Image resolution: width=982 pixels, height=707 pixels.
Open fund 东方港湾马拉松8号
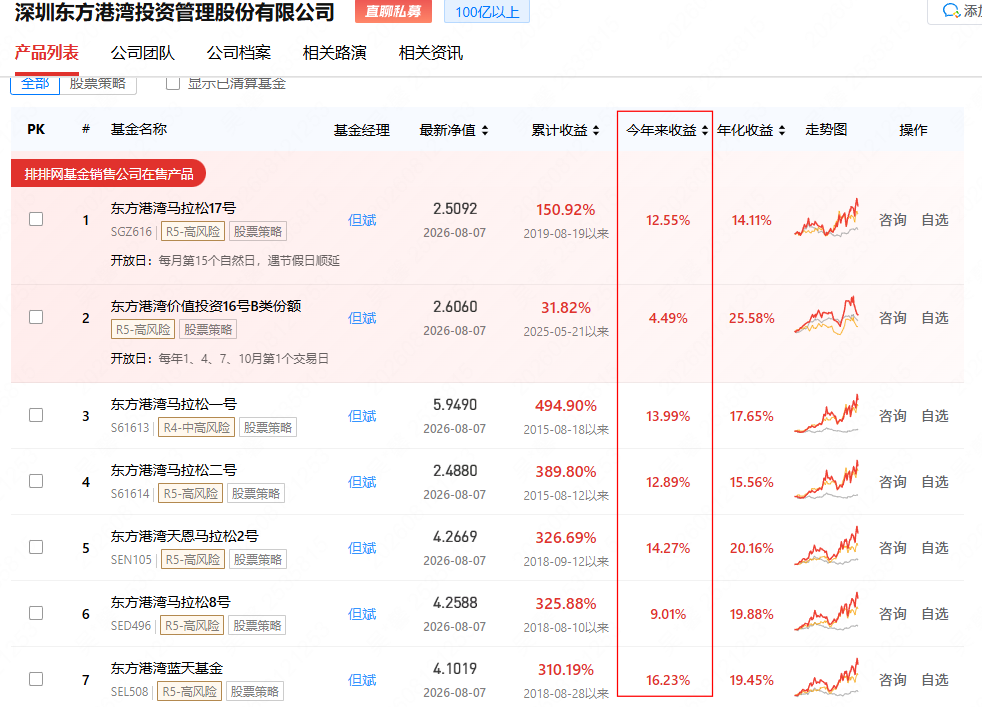click(x=170, y=602)
